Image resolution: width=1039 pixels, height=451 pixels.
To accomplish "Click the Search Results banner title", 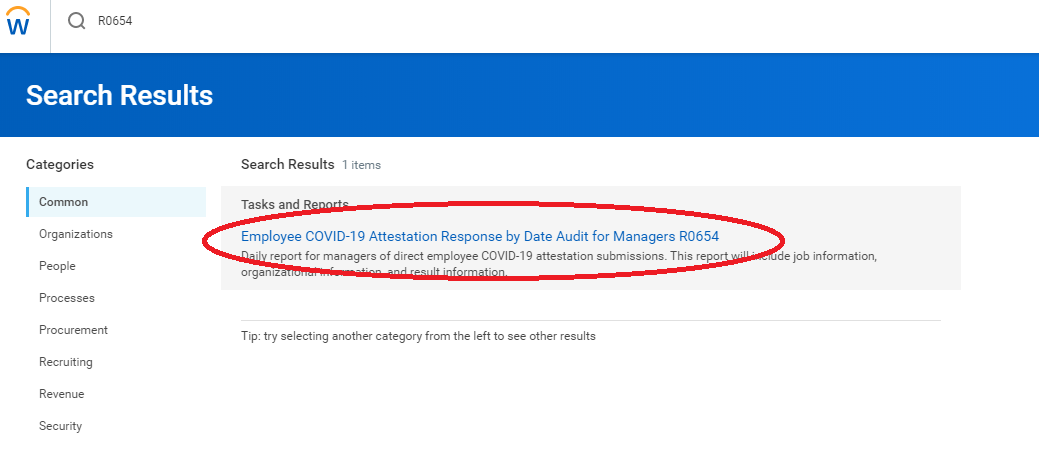I will [119, 95].
